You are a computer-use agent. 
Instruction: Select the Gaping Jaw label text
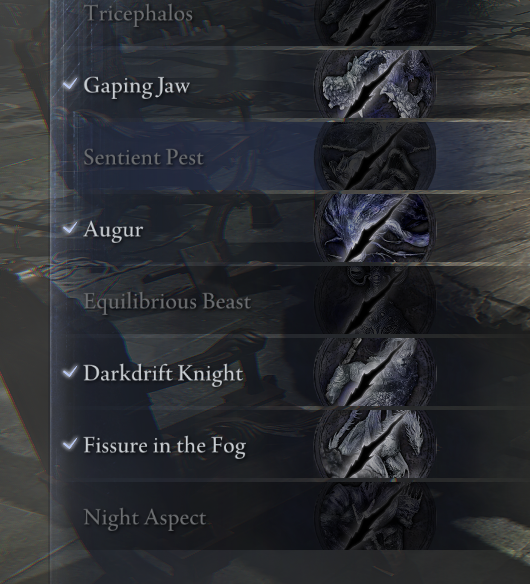point(137,86)
